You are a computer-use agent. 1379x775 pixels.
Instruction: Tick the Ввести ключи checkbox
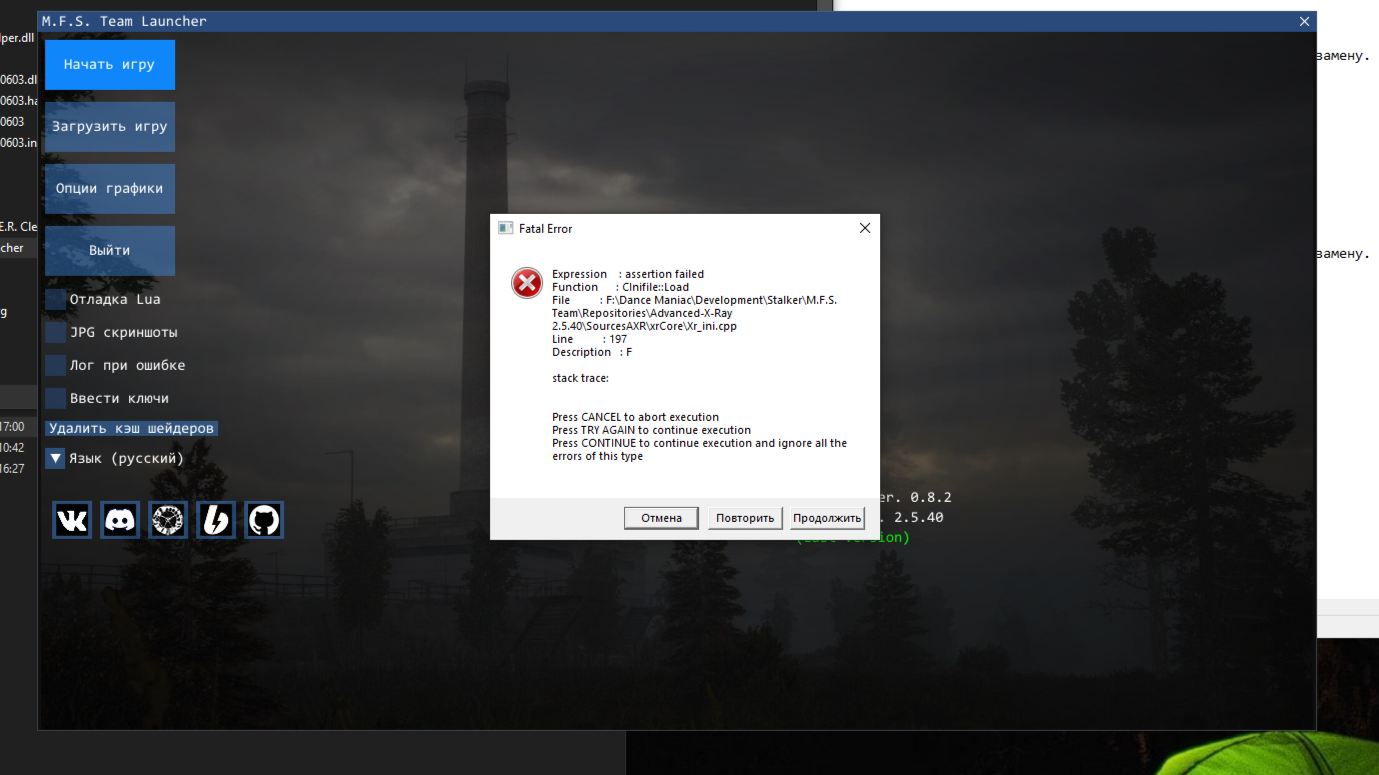(x=55, y=398)
